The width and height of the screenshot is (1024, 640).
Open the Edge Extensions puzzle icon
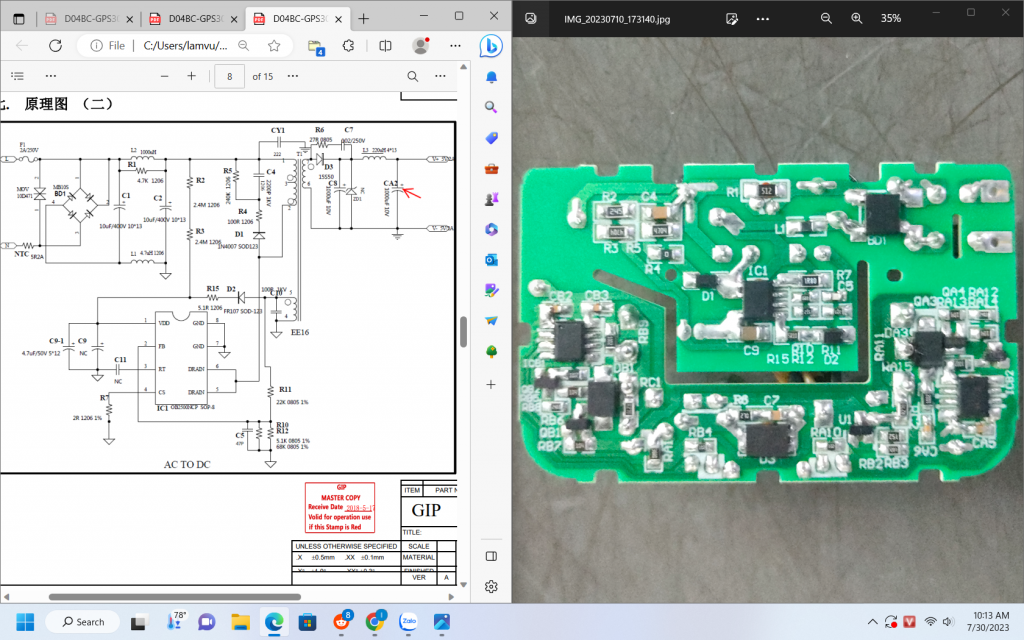coord(349,46)
